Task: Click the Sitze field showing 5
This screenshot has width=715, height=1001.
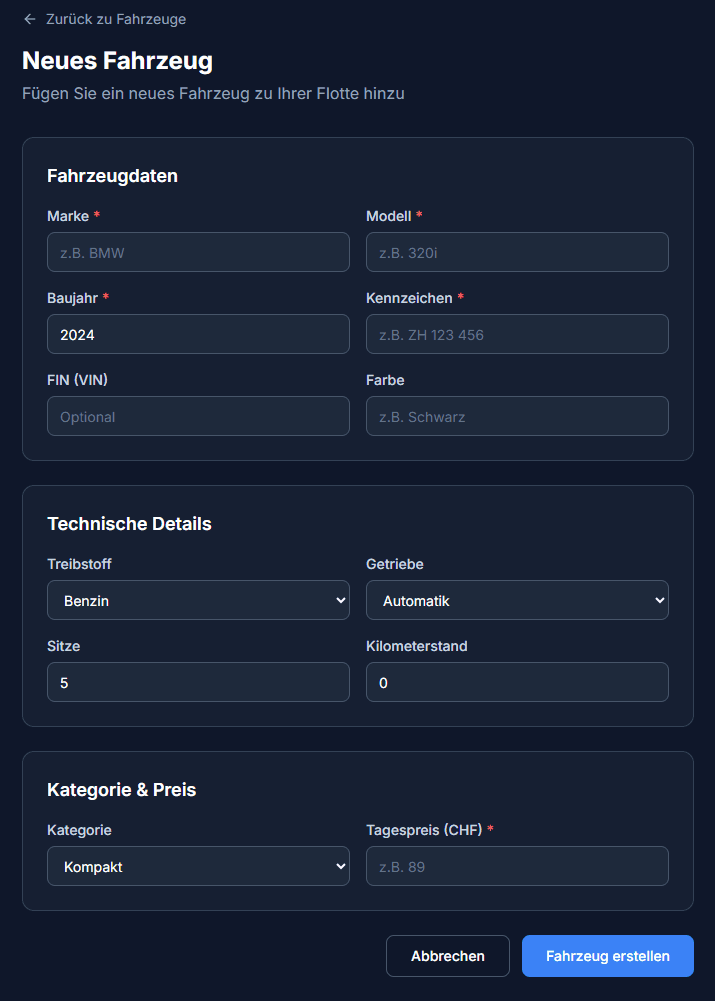Action: pos(198,682)
